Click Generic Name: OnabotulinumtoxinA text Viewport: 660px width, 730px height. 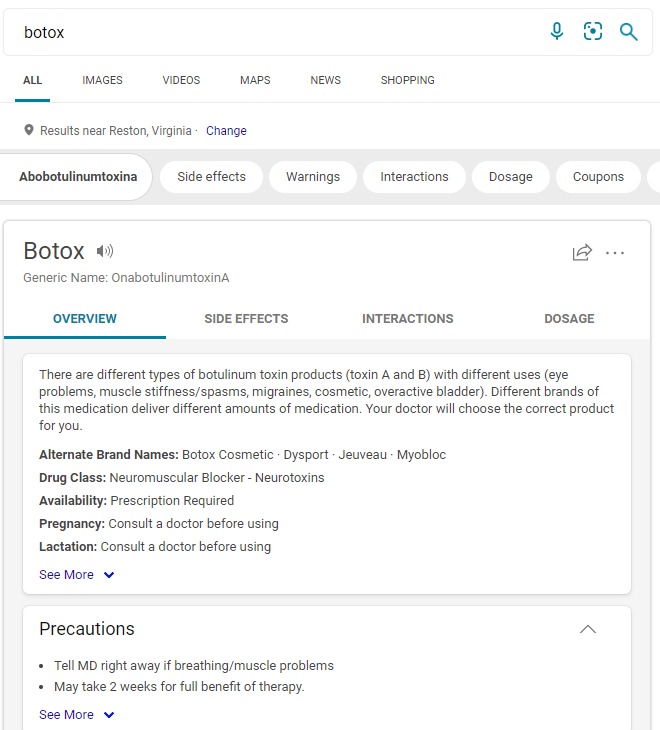coord(126,278)
